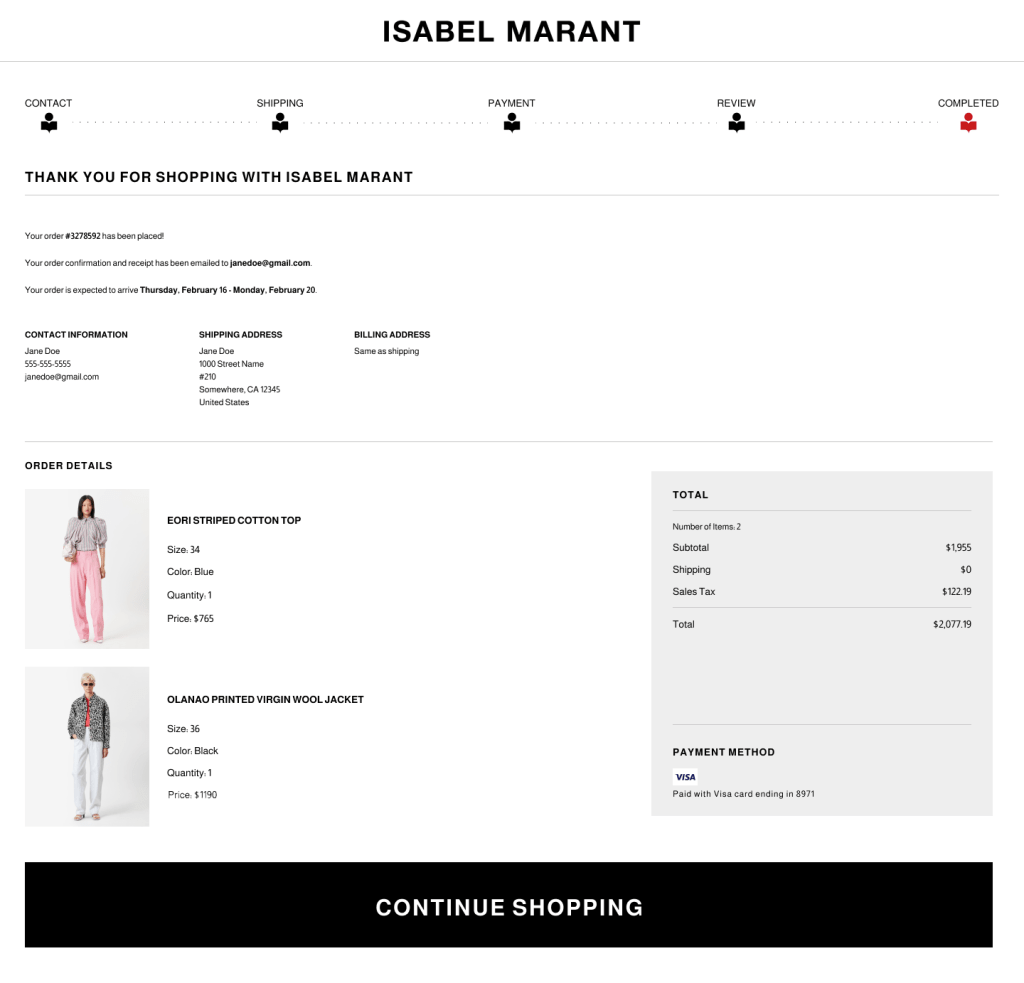1024x983 pixels.
Task: Click the Review step icon
Action: coord(737,123)
